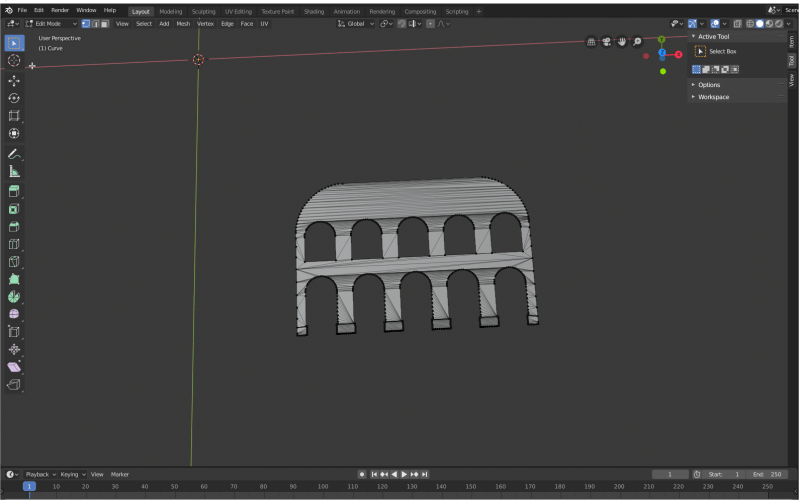Open the File menu

click(x=22, y=10)
